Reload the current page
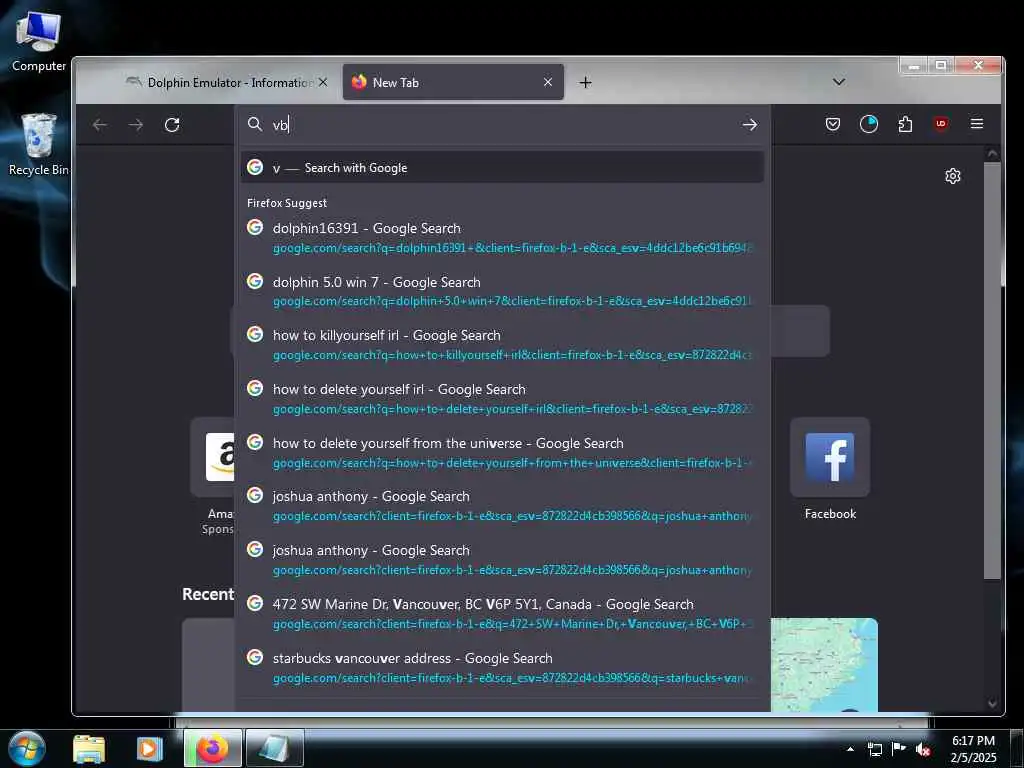Viewport: 1024px width, 768px height. click(172, 125)
